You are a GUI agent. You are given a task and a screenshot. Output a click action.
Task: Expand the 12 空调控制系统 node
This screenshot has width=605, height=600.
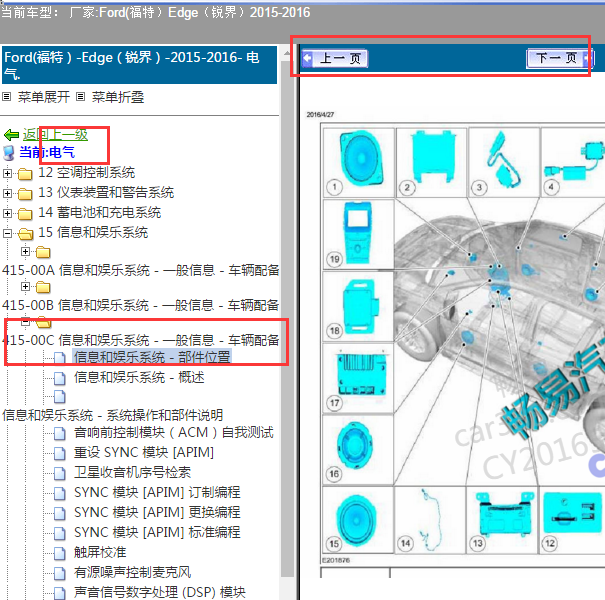pyautogui.click(x=7, y=173)
